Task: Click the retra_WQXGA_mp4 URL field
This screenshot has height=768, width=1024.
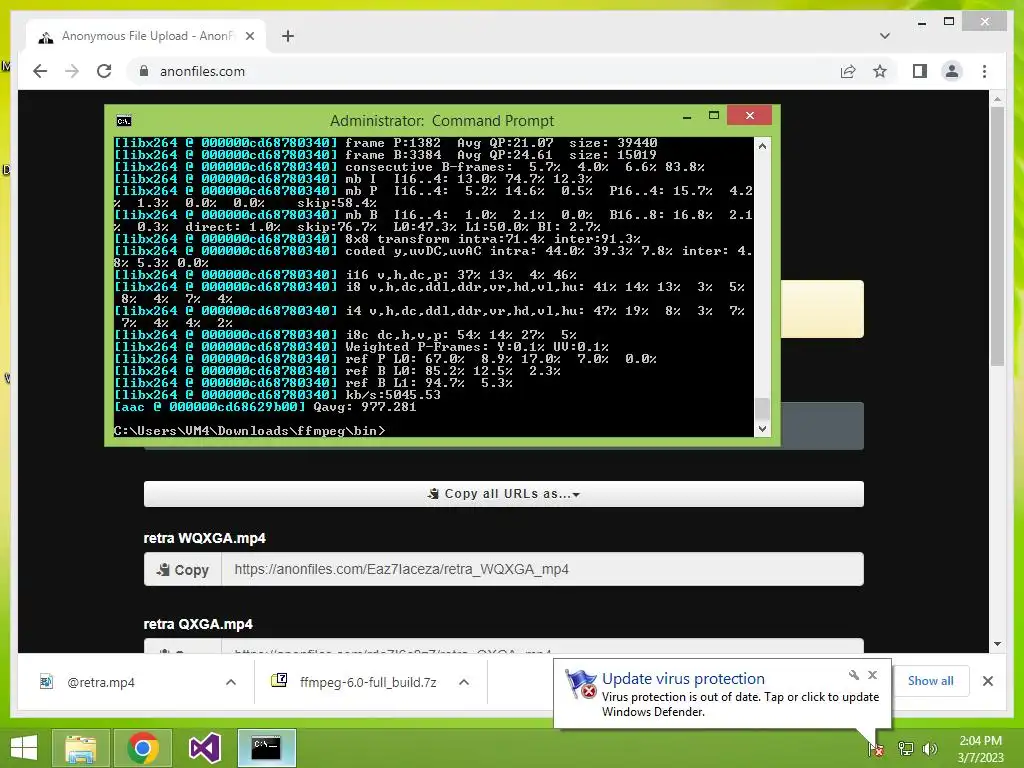Action: point(543,569)
